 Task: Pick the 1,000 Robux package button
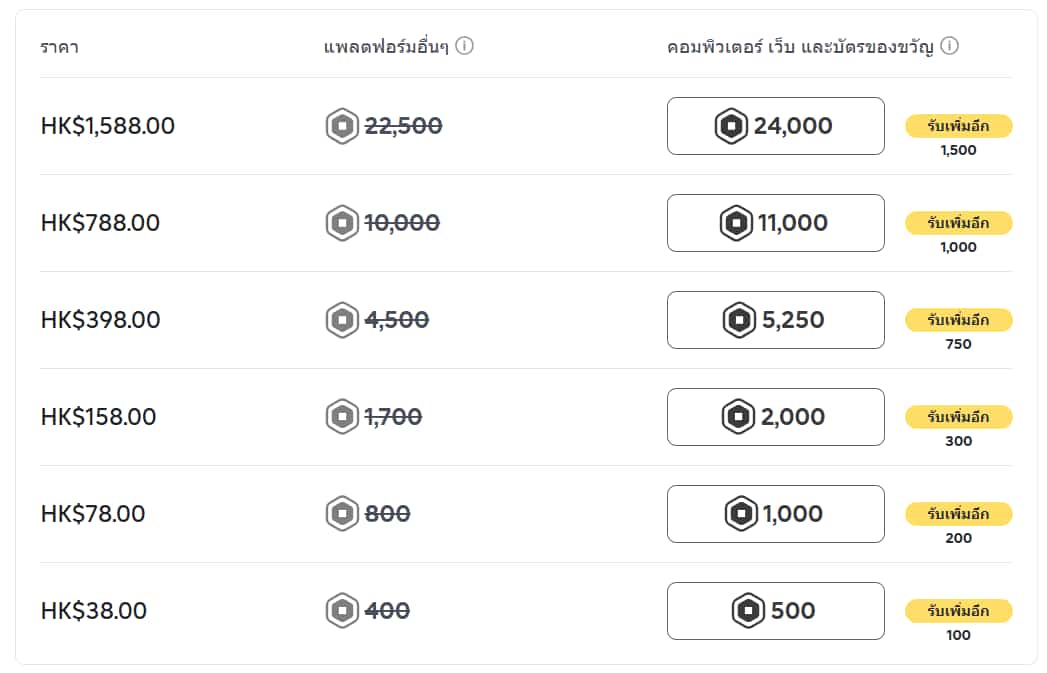775,514
